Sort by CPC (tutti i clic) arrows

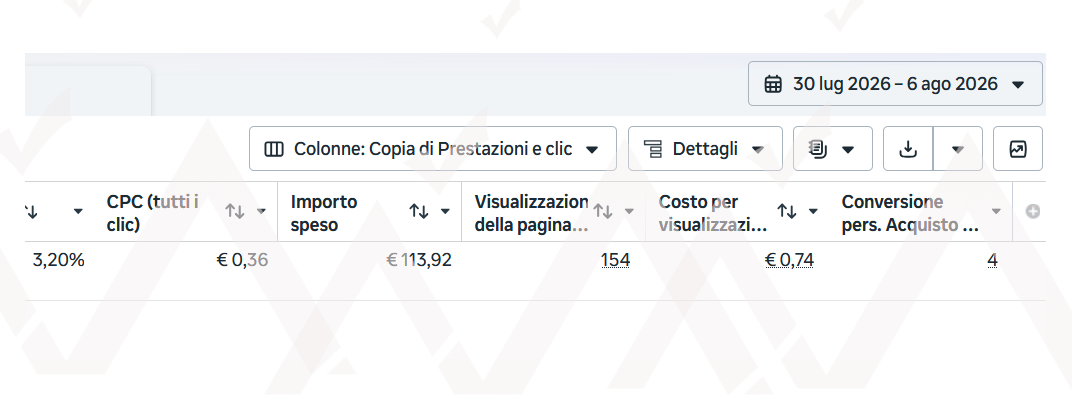click(x=235, y=212)
